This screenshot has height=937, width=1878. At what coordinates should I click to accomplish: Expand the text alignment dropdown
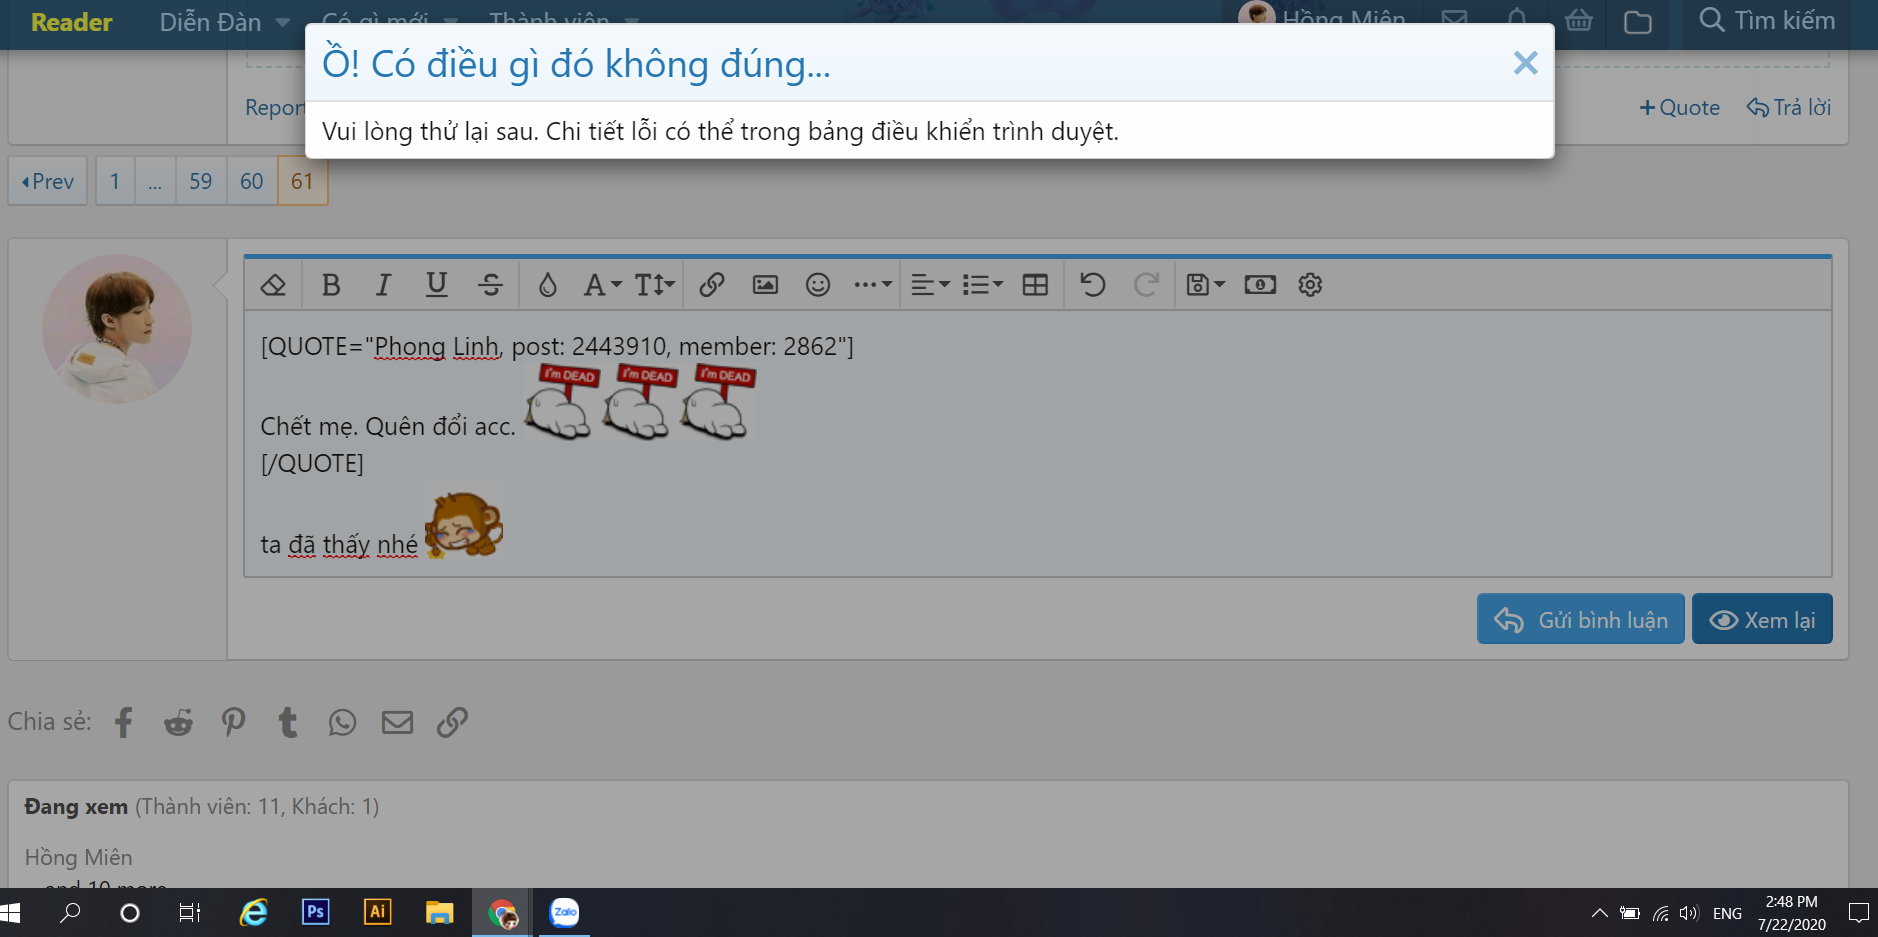pyautogui.click(x=930, y=286)
